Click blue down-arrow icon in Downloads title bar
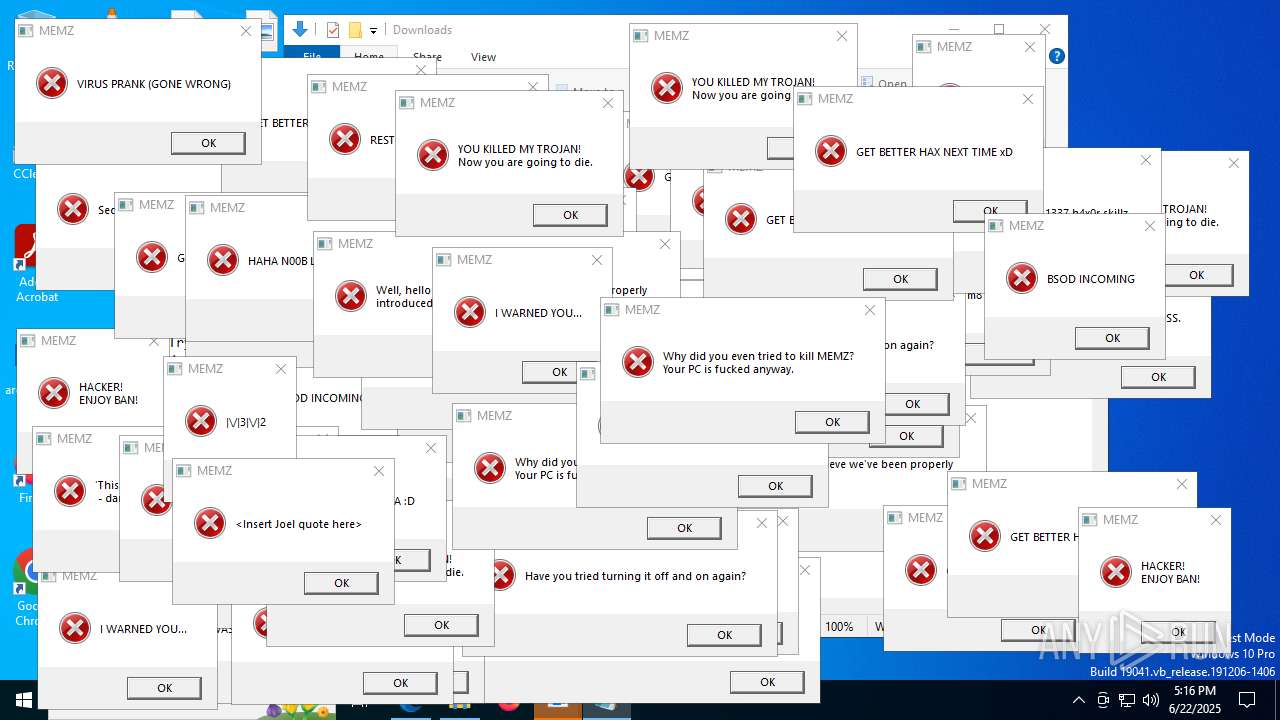This screenshot has height=720, width=1280. tap(299, 29)
